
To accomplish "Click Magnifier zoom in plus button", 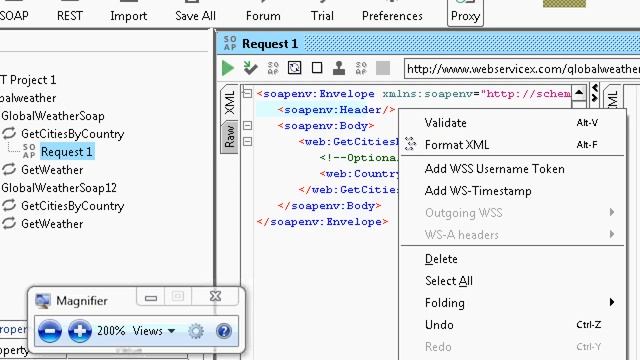I will [80, 331].
